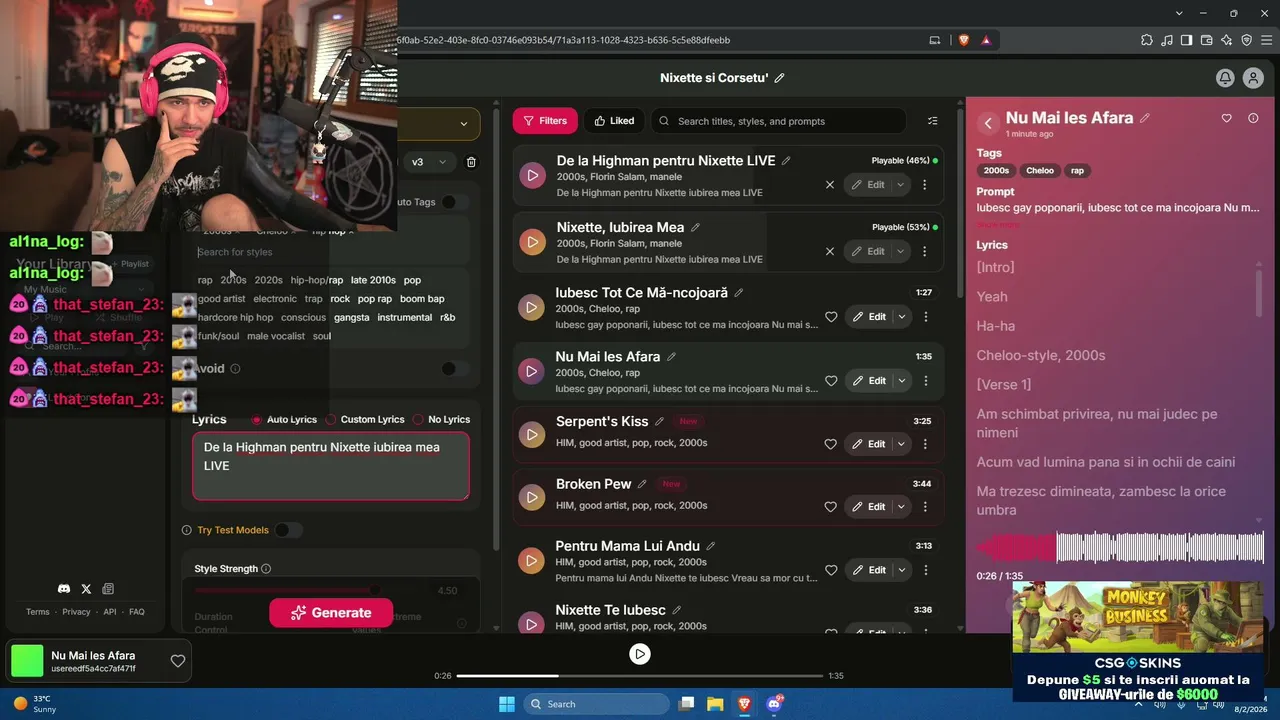Cancel generation of Nixette, Iubirea Mea
This screenshot has height=720, width=1280.
click(x=830, y=252)
